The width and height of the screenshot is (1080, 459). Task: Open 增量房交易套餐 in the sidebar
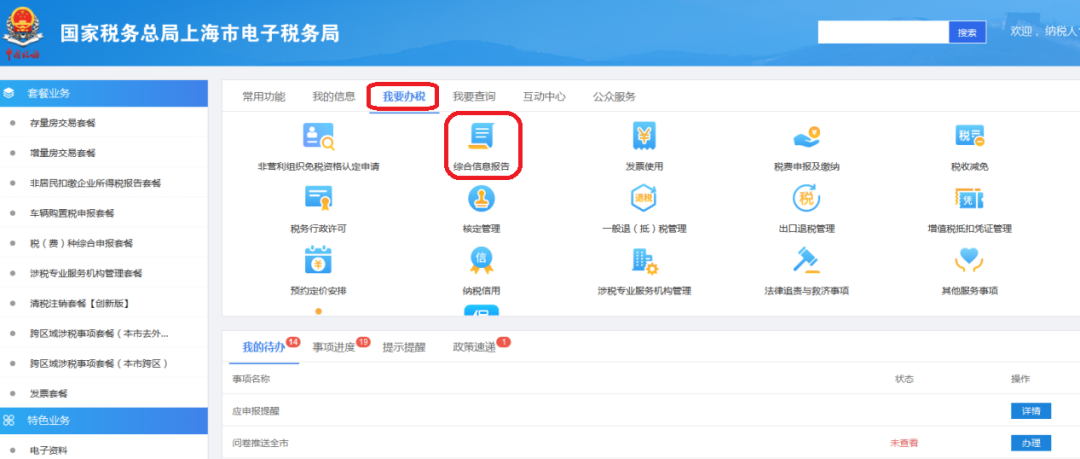(63, 153)
